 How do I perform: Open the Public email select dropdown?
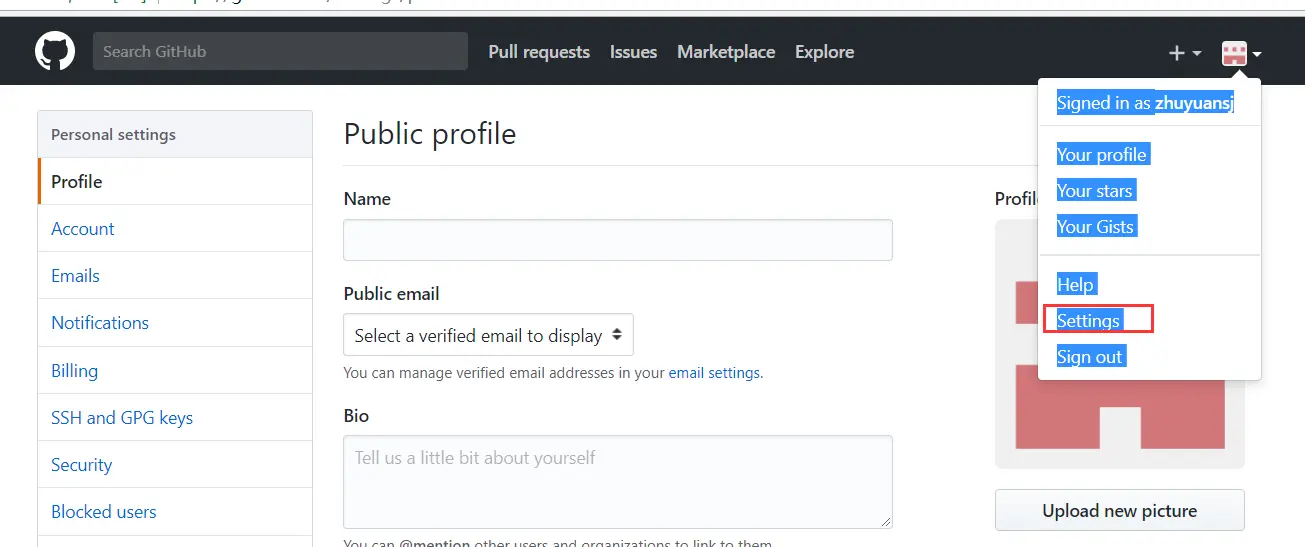(488, 335)
